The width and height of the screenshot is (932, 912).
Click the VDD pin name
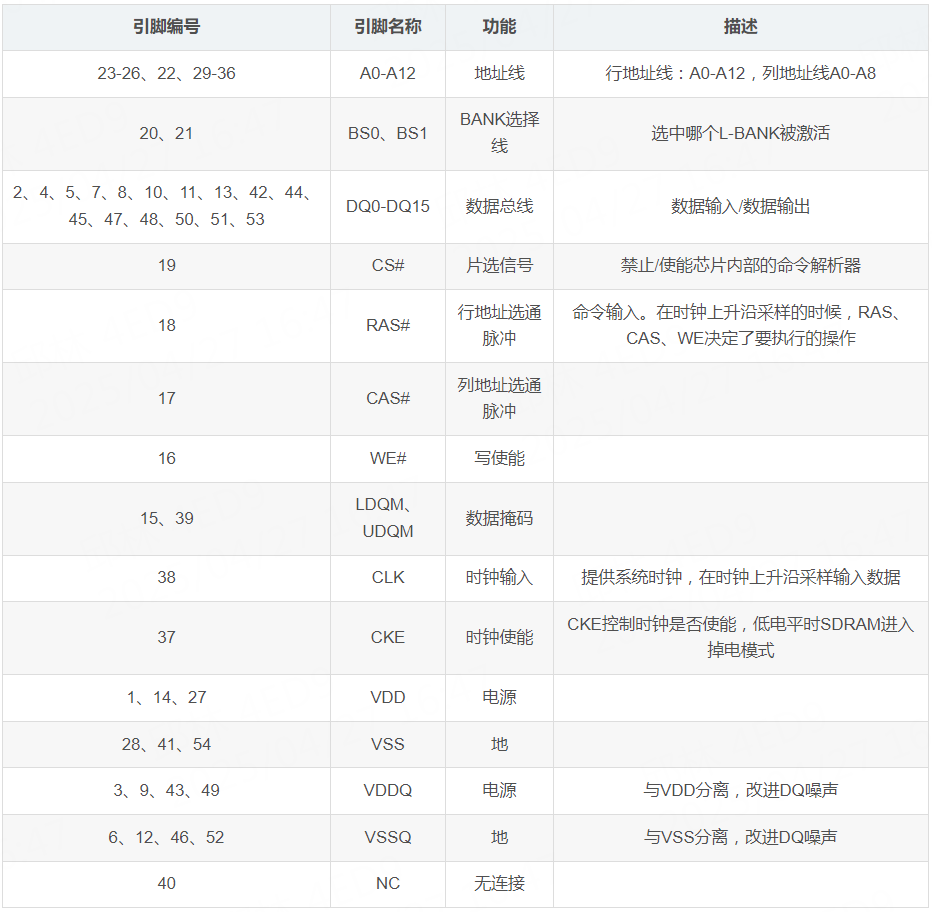pyautogui.click(x=388, y=697)
